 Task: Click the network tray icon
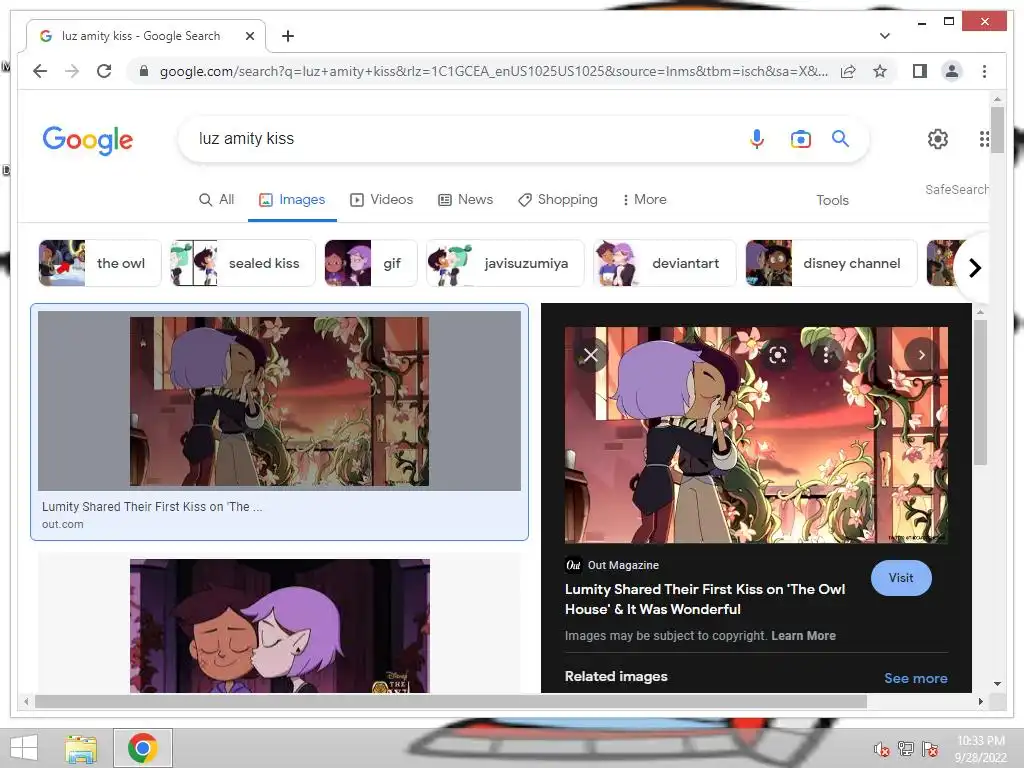click(x=906, y=749)
